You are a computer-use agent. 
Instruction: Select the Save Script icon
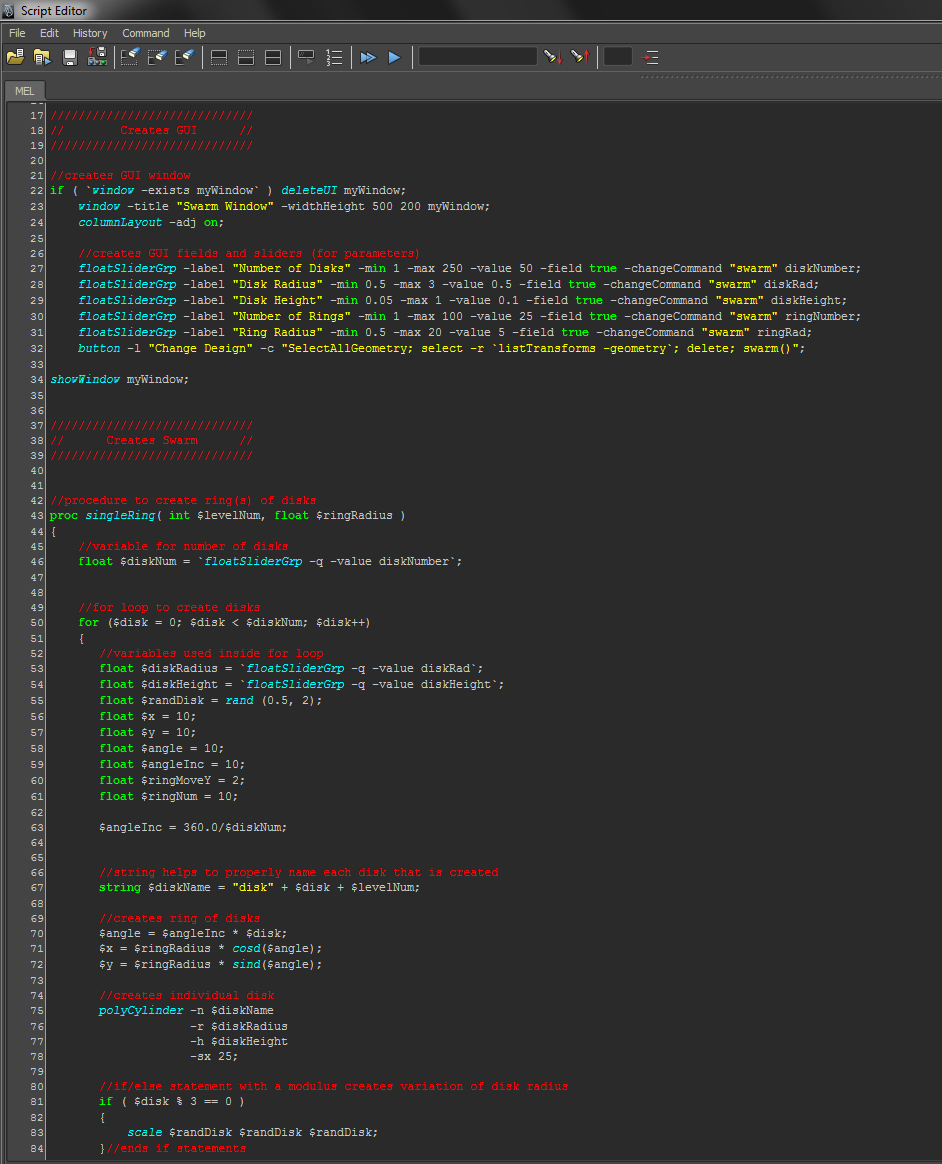(x=68, y=57)
